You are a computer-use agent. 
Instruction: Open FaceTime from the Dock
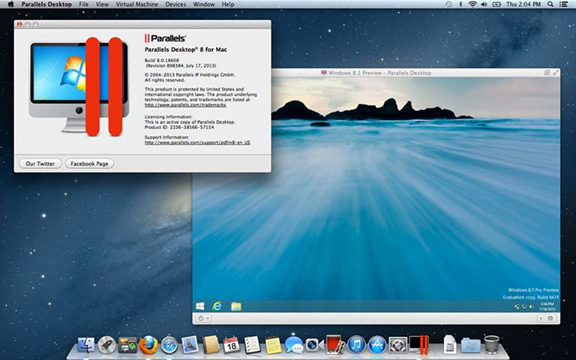[314, 345]
